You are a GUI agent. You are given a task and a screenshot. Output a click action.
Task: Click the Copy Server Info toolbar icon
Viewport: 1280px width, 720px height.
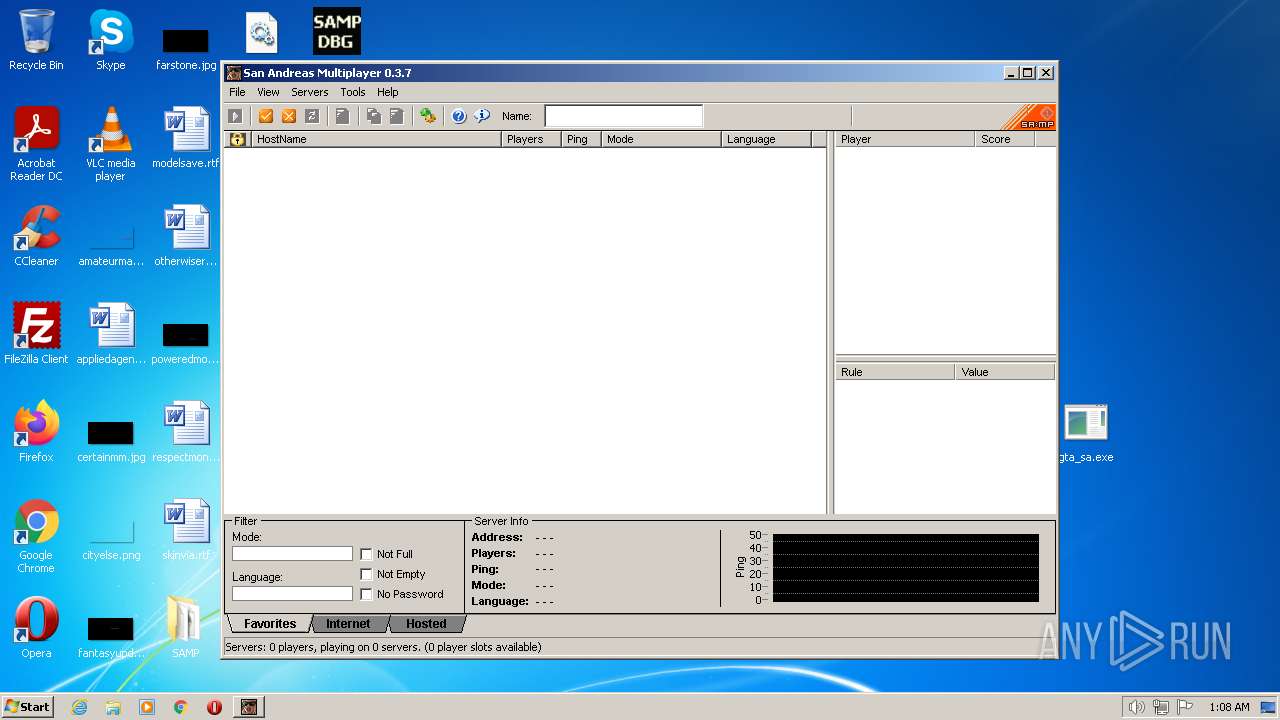pyautogui.click(x=373, y=116)
